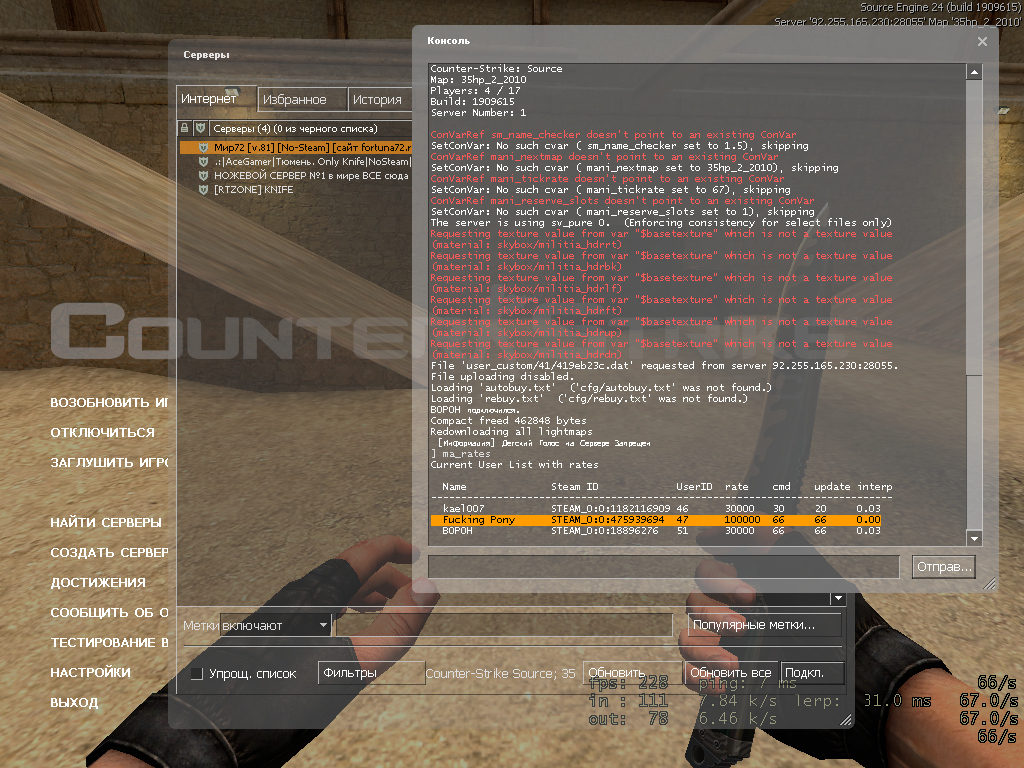Click the 'Map: 35hp_2_2010' console line
1024x768 pixels.
click(479, 80)
